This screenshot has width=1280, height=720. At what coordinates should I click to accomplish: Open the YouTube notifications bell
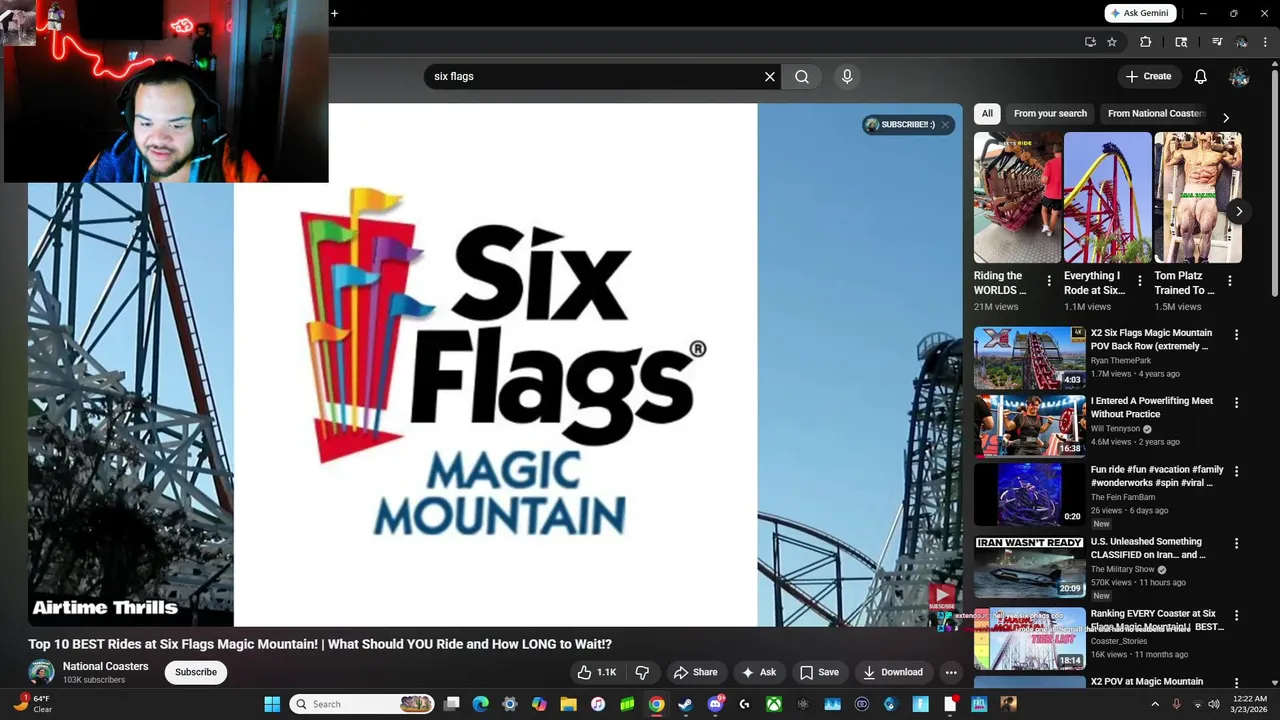coord(1201,76)
